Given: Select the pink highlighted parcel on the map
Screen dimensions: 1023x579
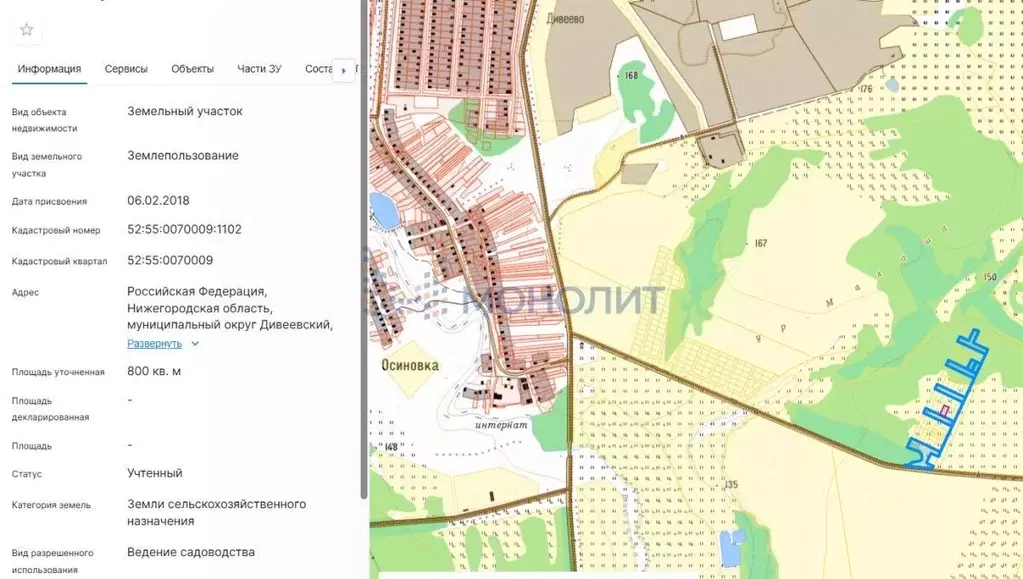Looking at the screenshot, I should tap(944, 411).
